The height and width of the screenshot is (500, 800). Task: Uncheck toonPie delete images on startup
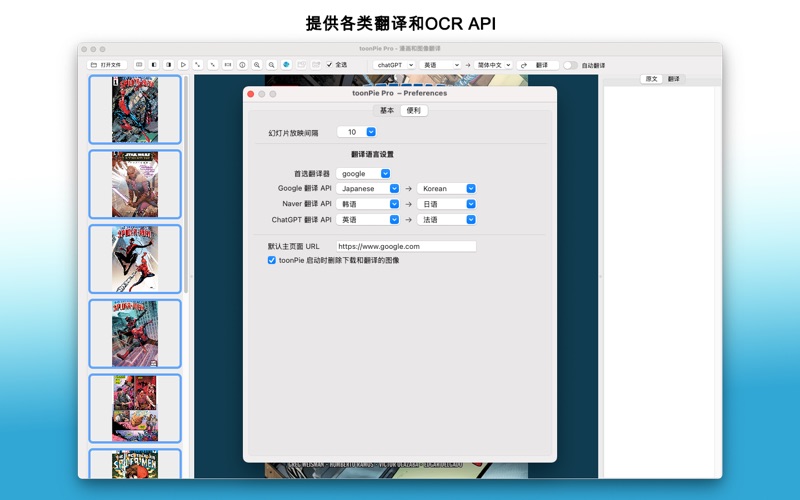[272, 260]
